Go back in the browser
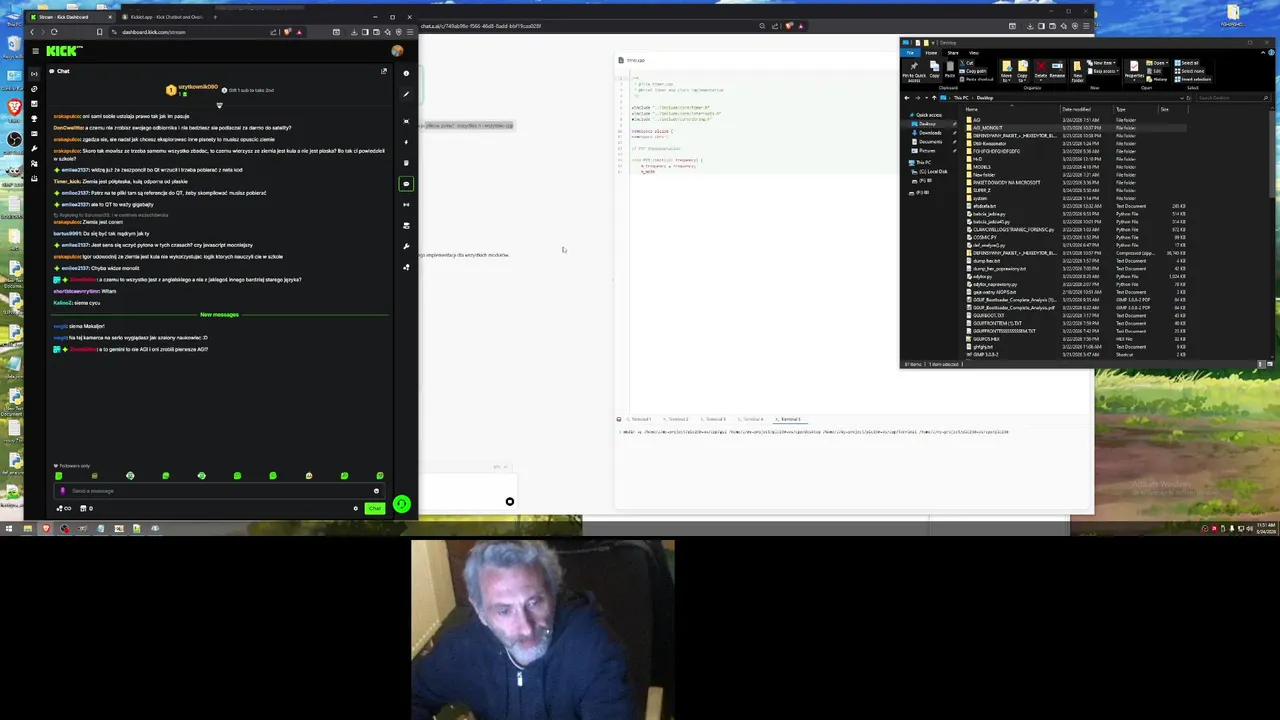Screen dimensions: 1280x720 32,32
